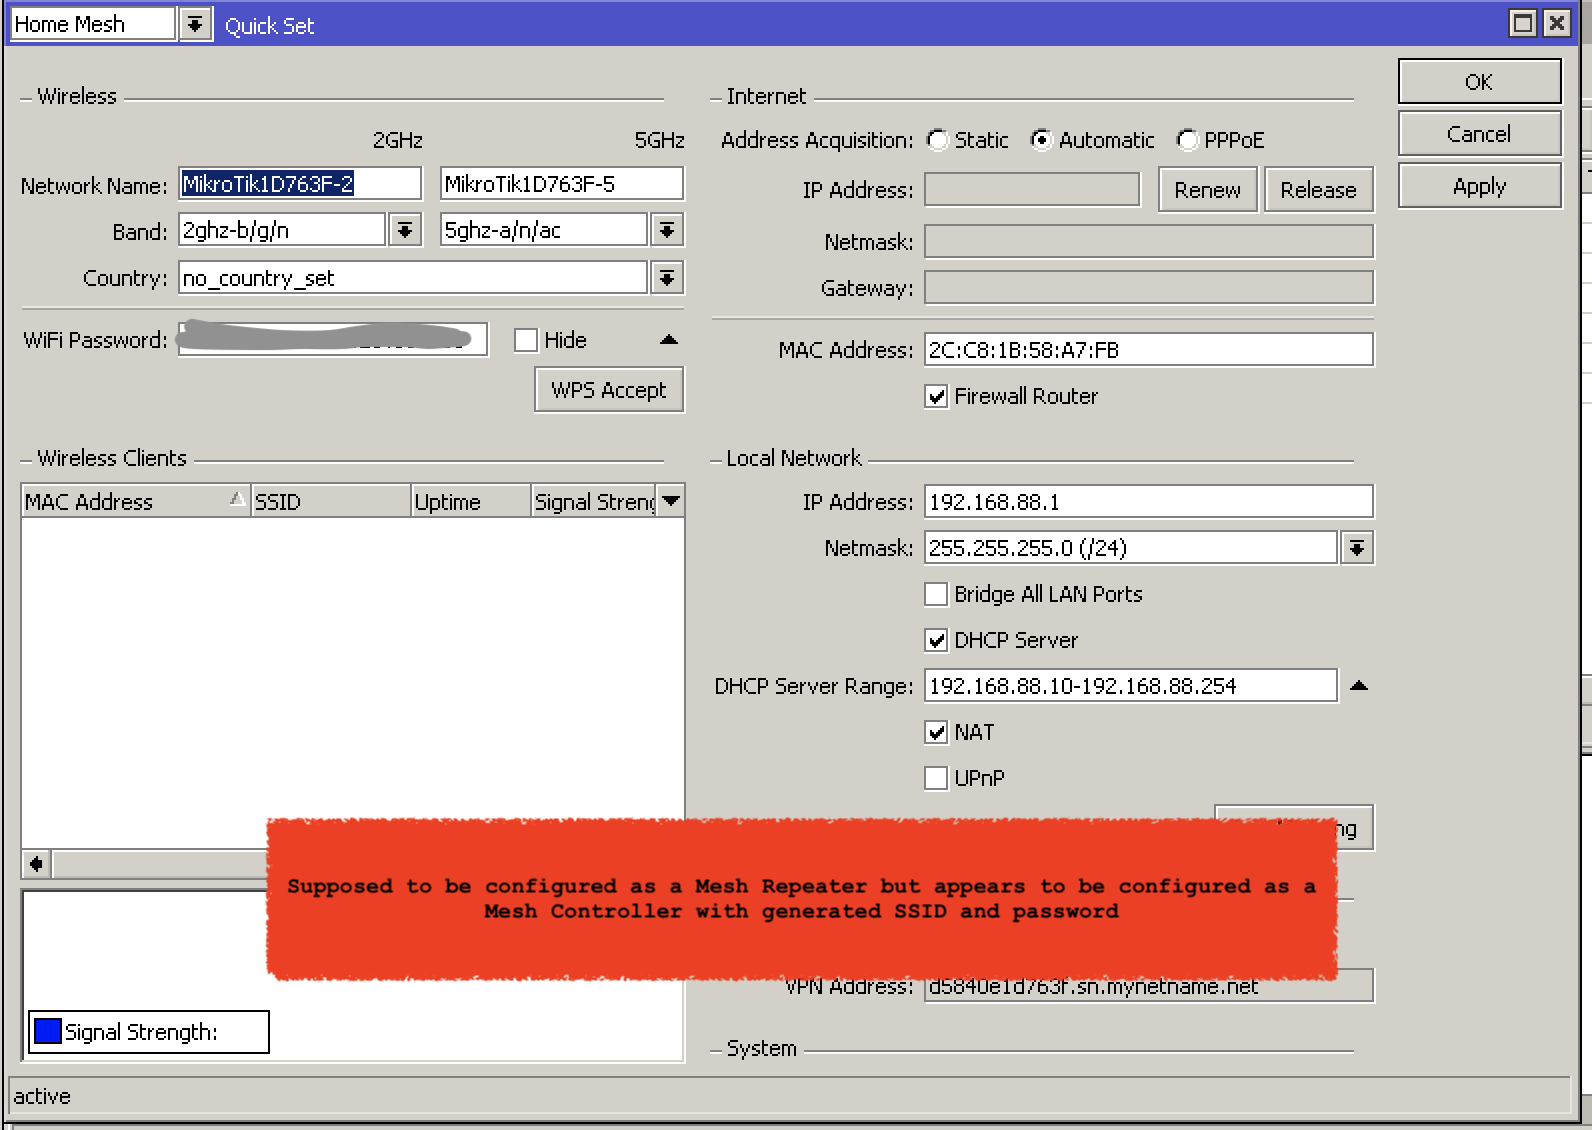This screenshot has height=1130, width=1592.
Task: Toggle the NAT checkbox
Action: click(x=936, y=732)
